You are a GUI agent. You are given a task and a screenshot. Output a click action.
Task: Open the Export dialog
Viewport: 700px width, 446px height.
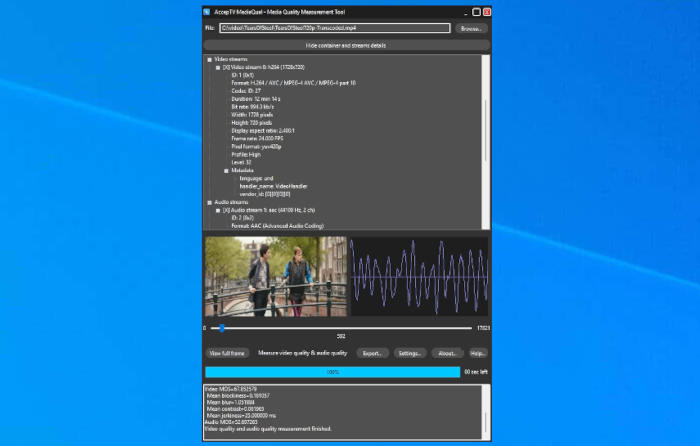click(373, 353)
